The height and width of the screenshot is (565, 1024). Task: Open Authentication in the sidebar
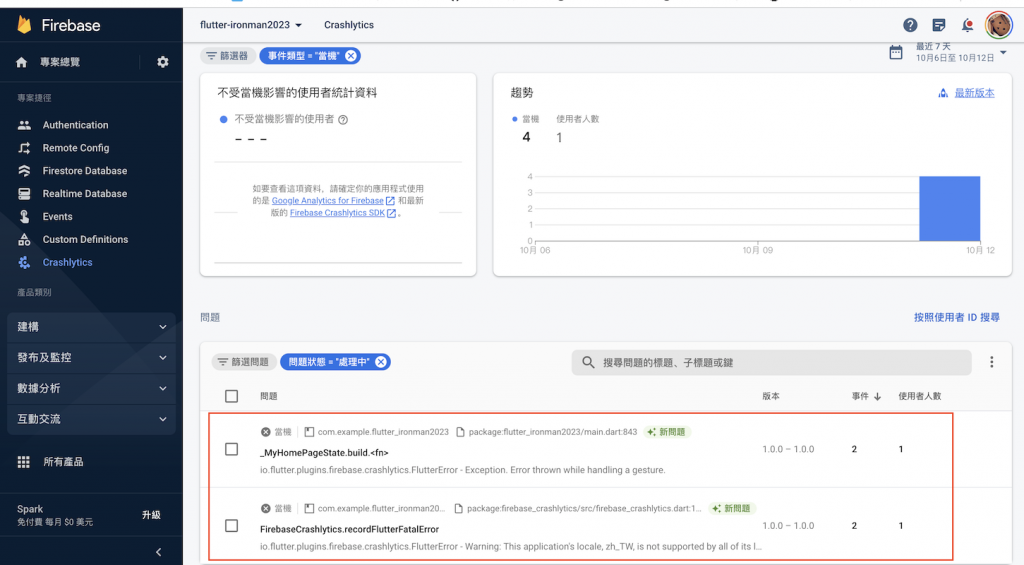75,125
